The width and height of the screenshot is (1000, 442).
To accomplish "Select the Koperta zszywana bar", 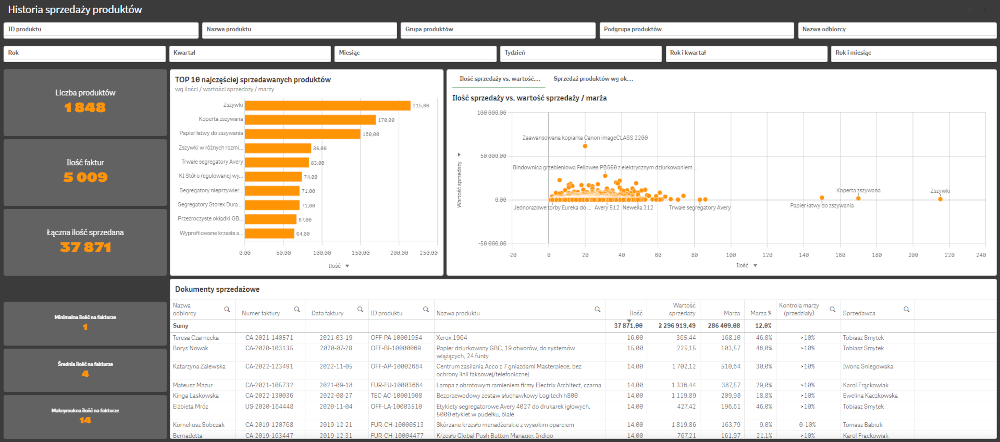I will point(311,120).
